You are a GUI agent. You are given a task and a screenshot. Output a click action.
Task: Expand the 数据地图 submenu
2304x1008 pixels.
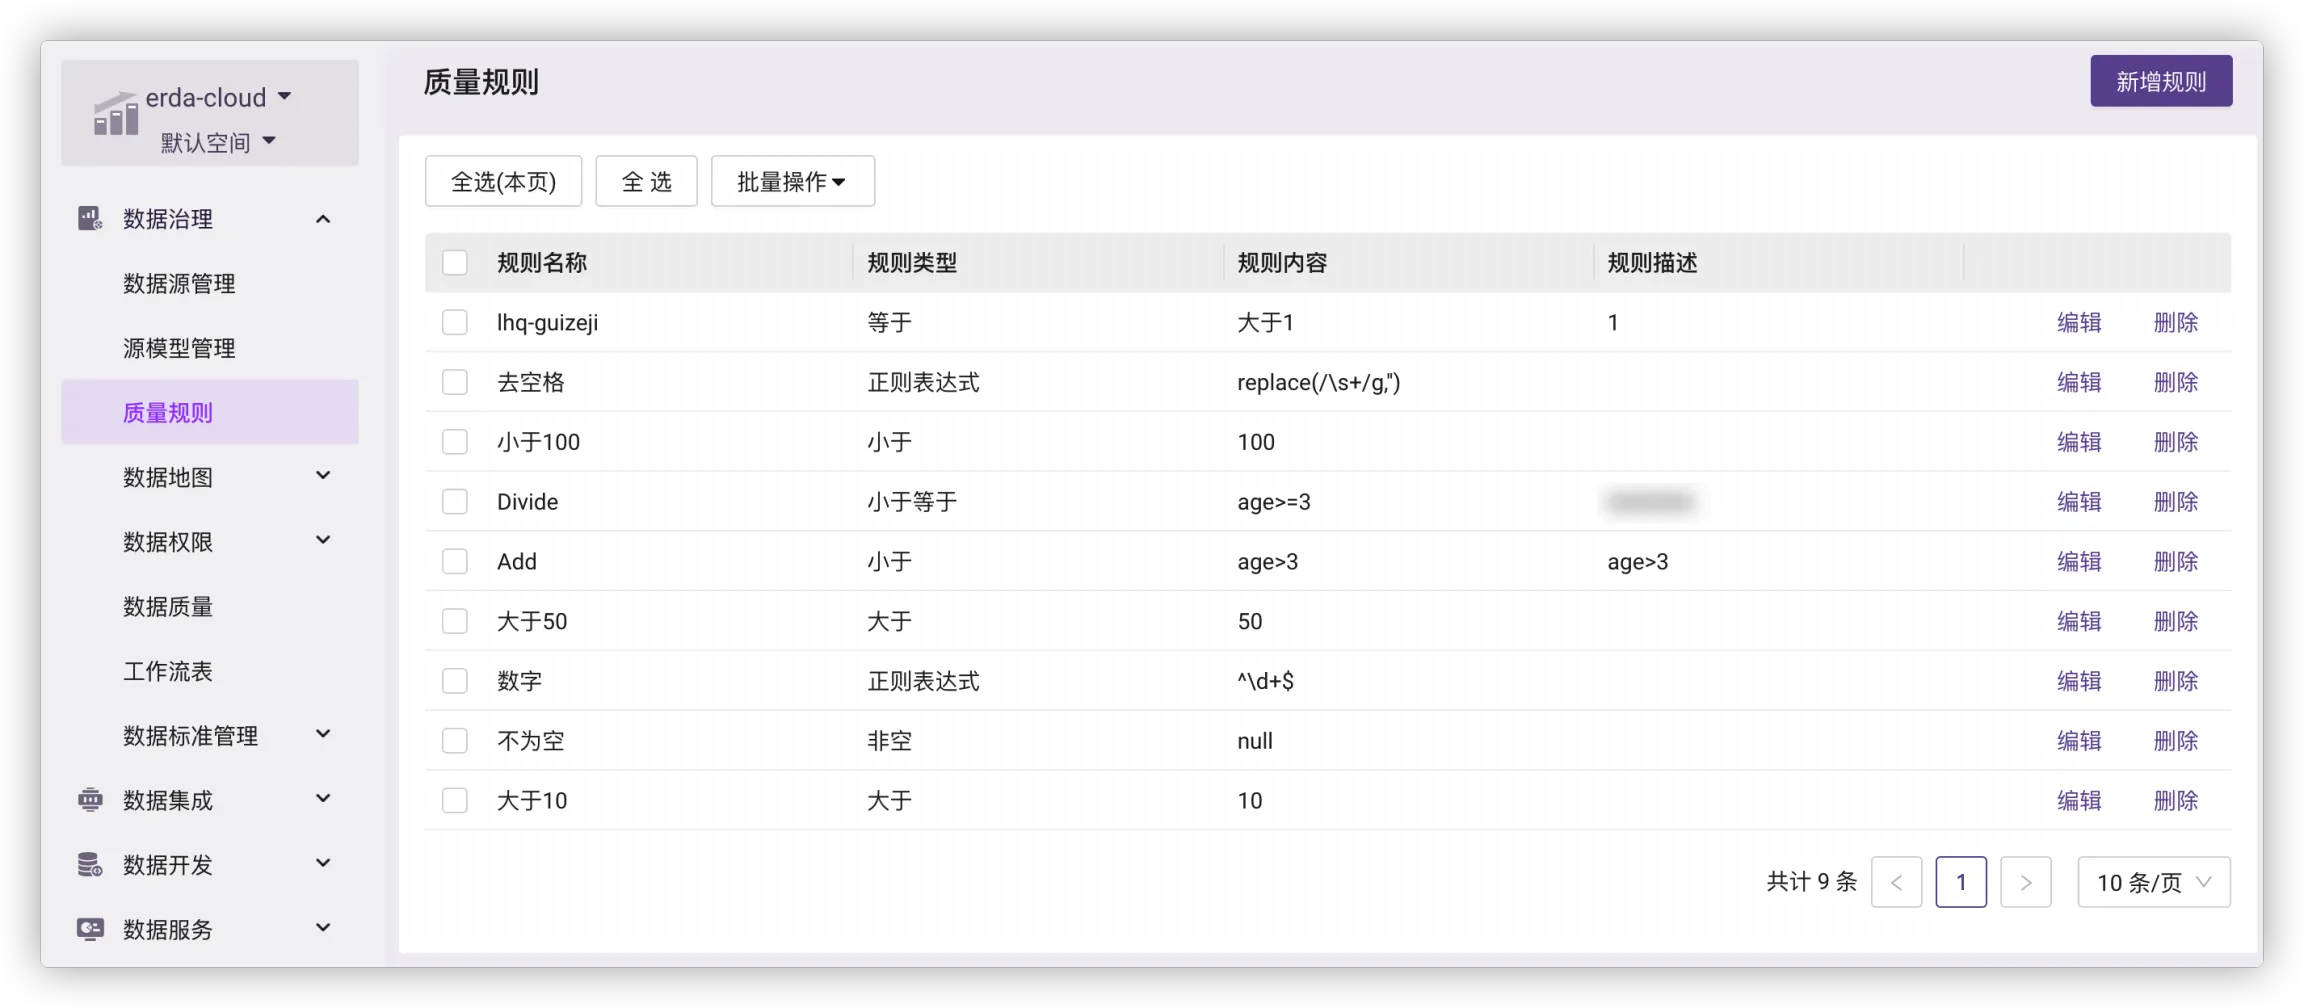[323, 476]
